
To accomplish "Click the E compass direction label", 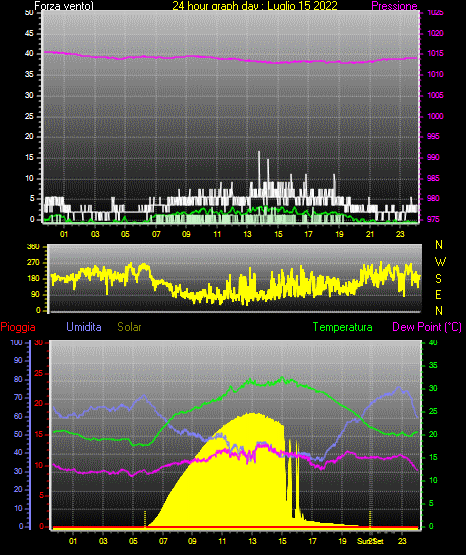I will (438, 294).
